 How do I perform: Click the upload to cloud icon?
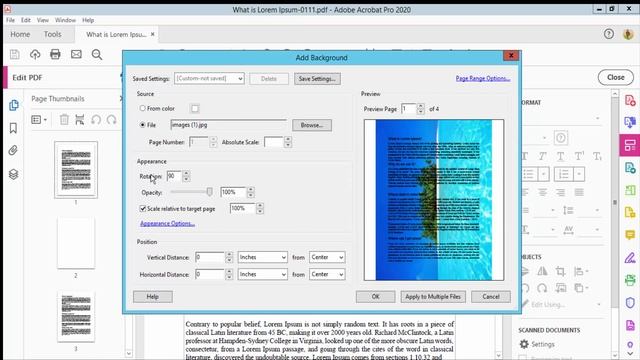(x=35, y=54)
